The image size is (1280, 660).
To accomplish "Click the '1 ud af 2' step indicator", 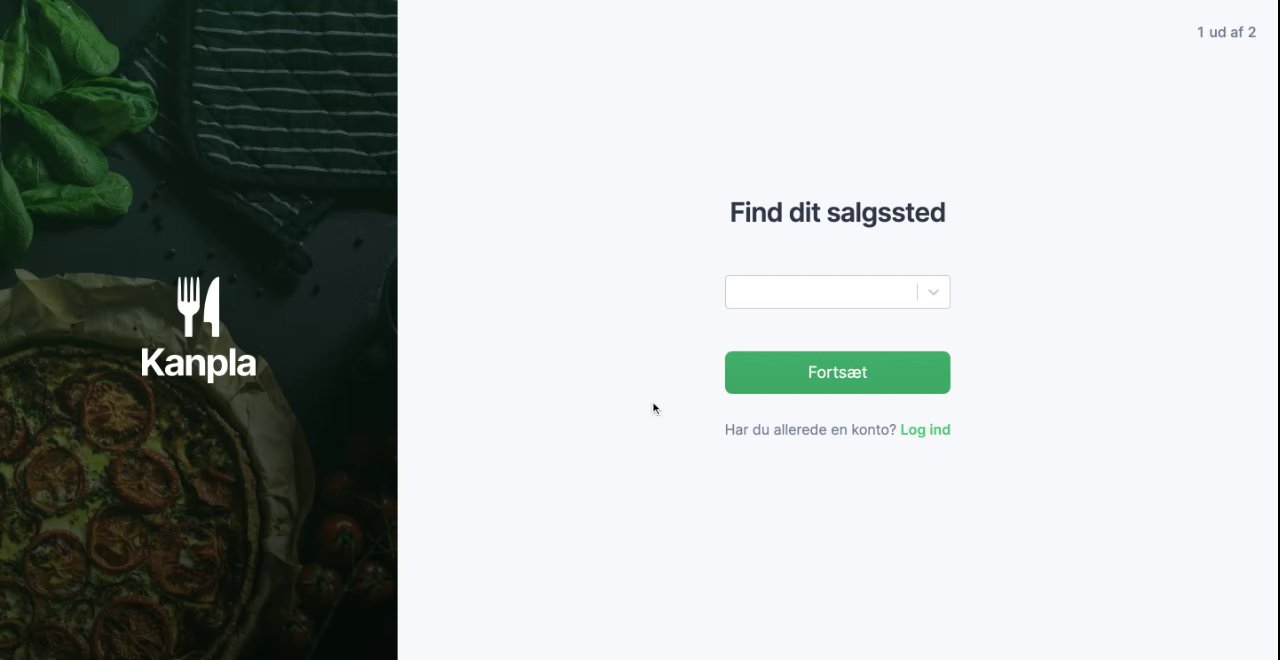I will (1226, 32).
